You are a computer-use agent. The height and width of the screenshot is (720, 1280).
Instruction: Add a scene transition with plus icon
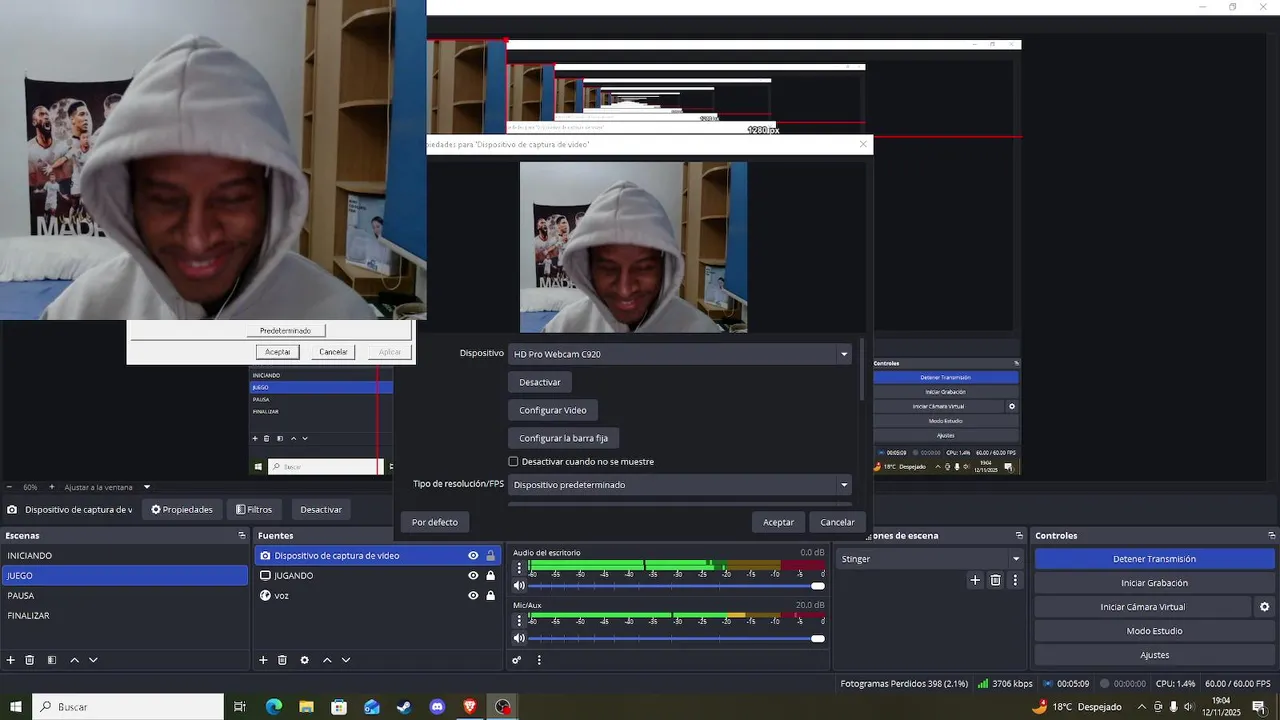point(975,580)
